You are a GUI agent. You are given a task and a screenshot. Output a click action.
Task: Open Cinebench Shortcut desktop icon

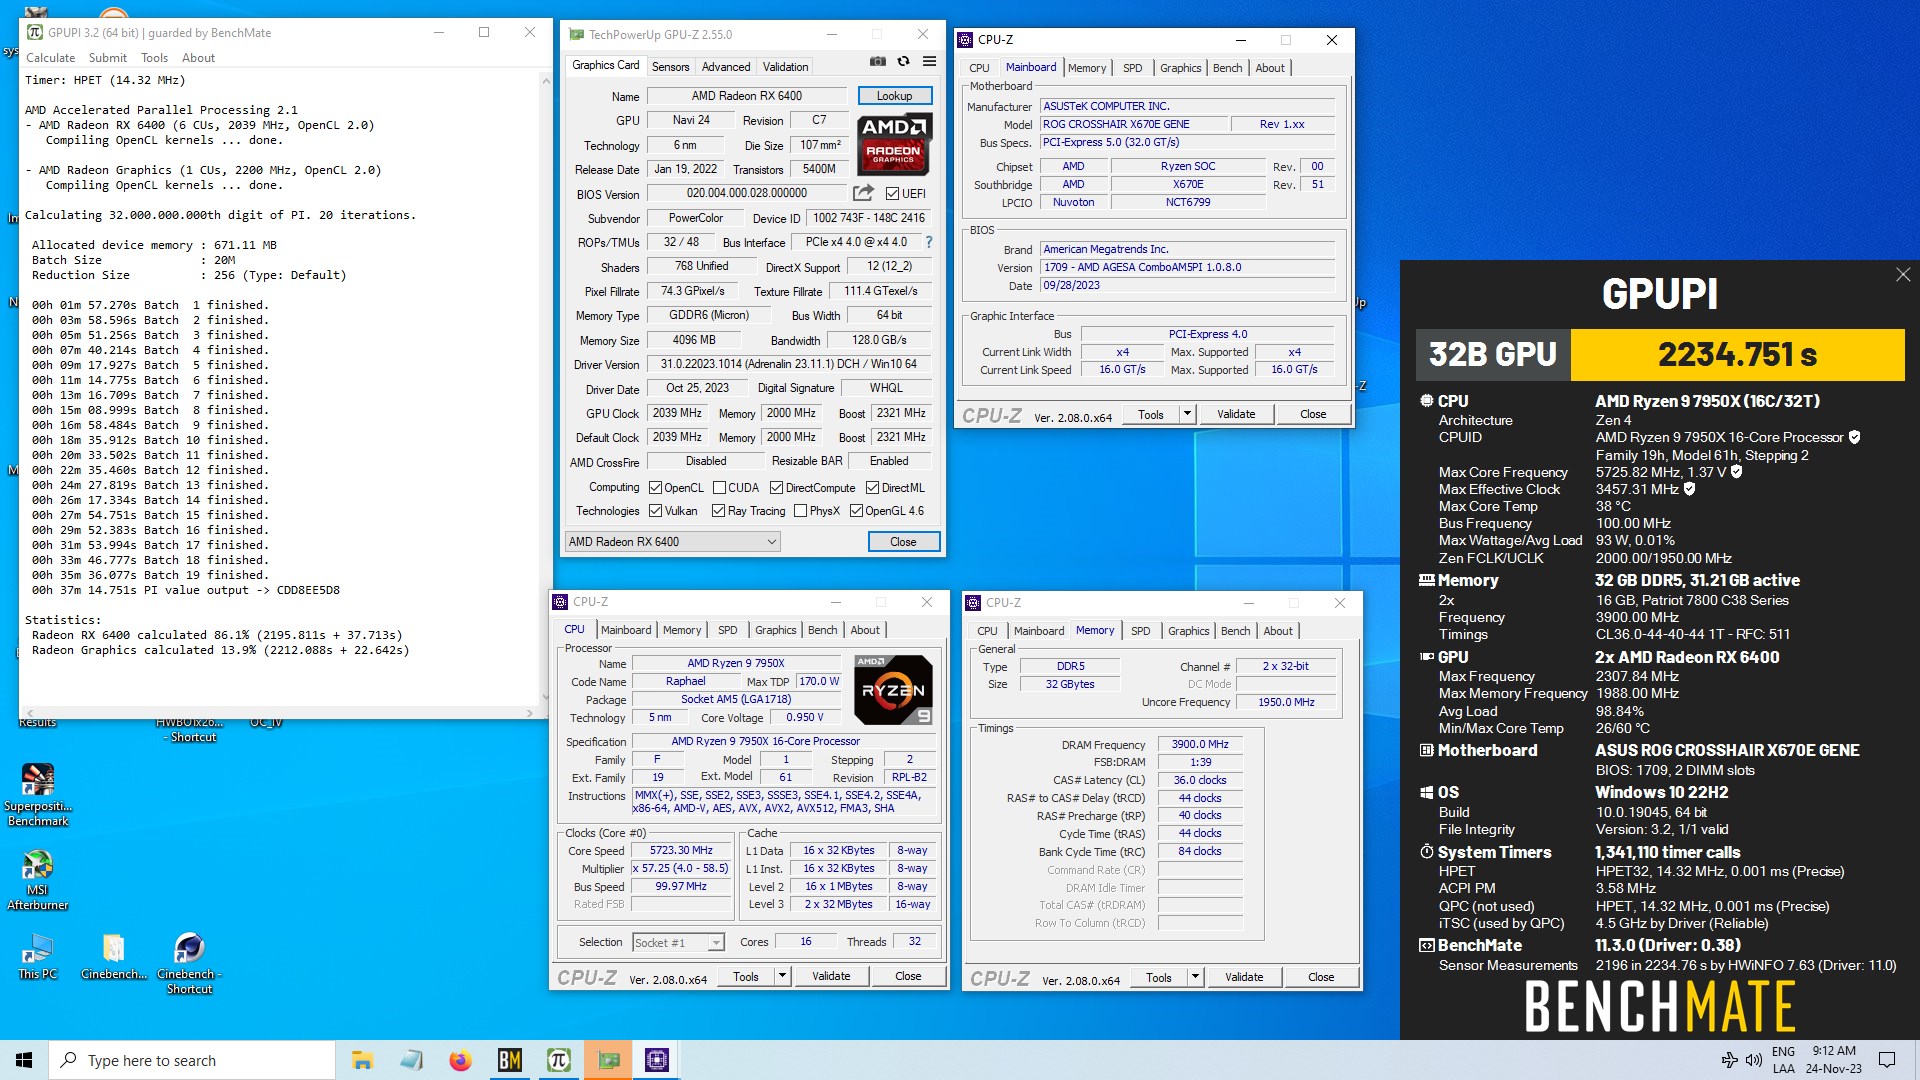[189, 962]
